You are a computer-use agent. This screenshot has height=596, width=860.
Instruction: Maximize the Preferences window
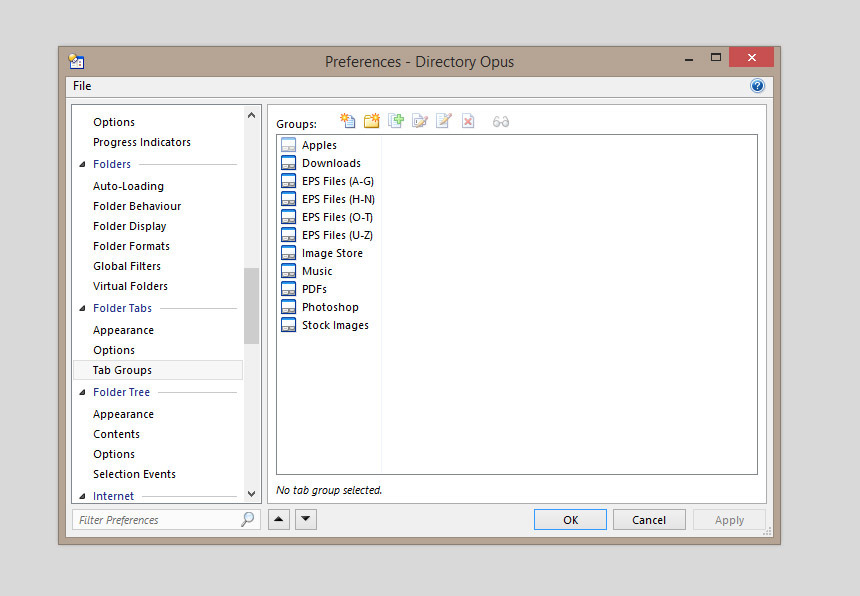point(716,57)
